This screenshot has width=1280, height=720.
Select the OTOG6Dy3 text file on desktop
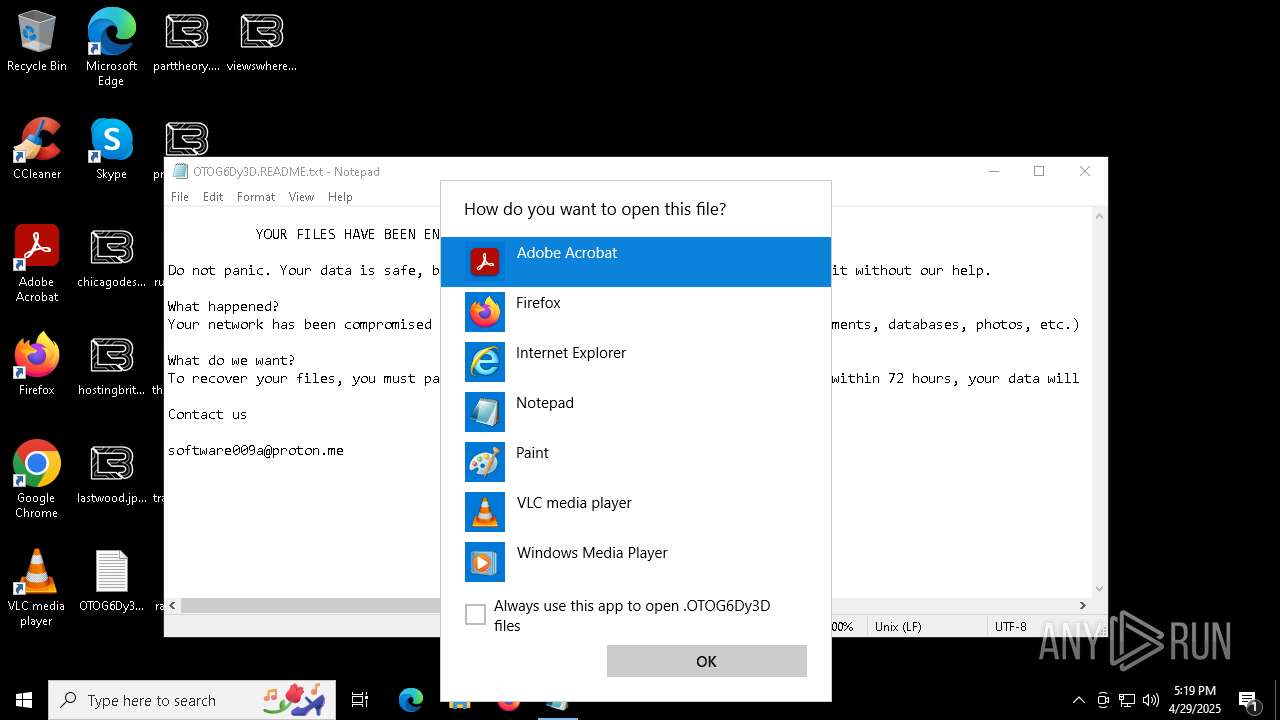111,582
